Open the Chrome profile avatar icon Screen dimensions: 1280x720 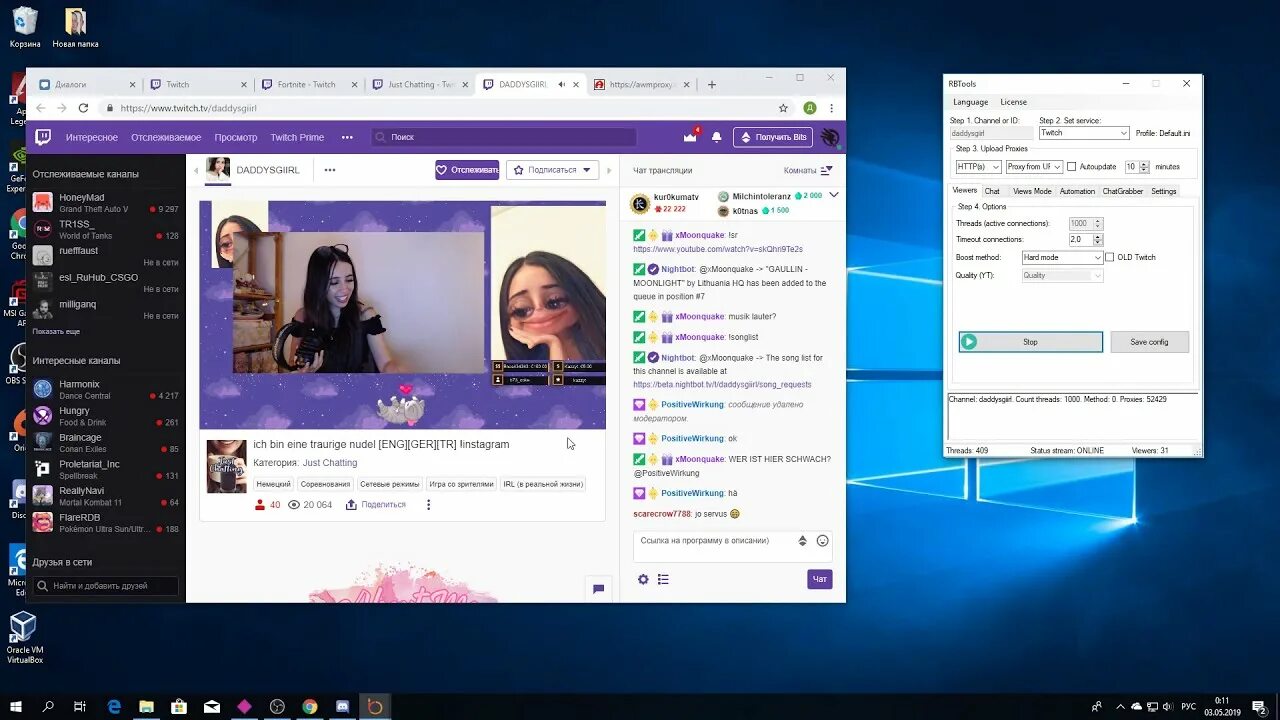click(x=809, y=108)
